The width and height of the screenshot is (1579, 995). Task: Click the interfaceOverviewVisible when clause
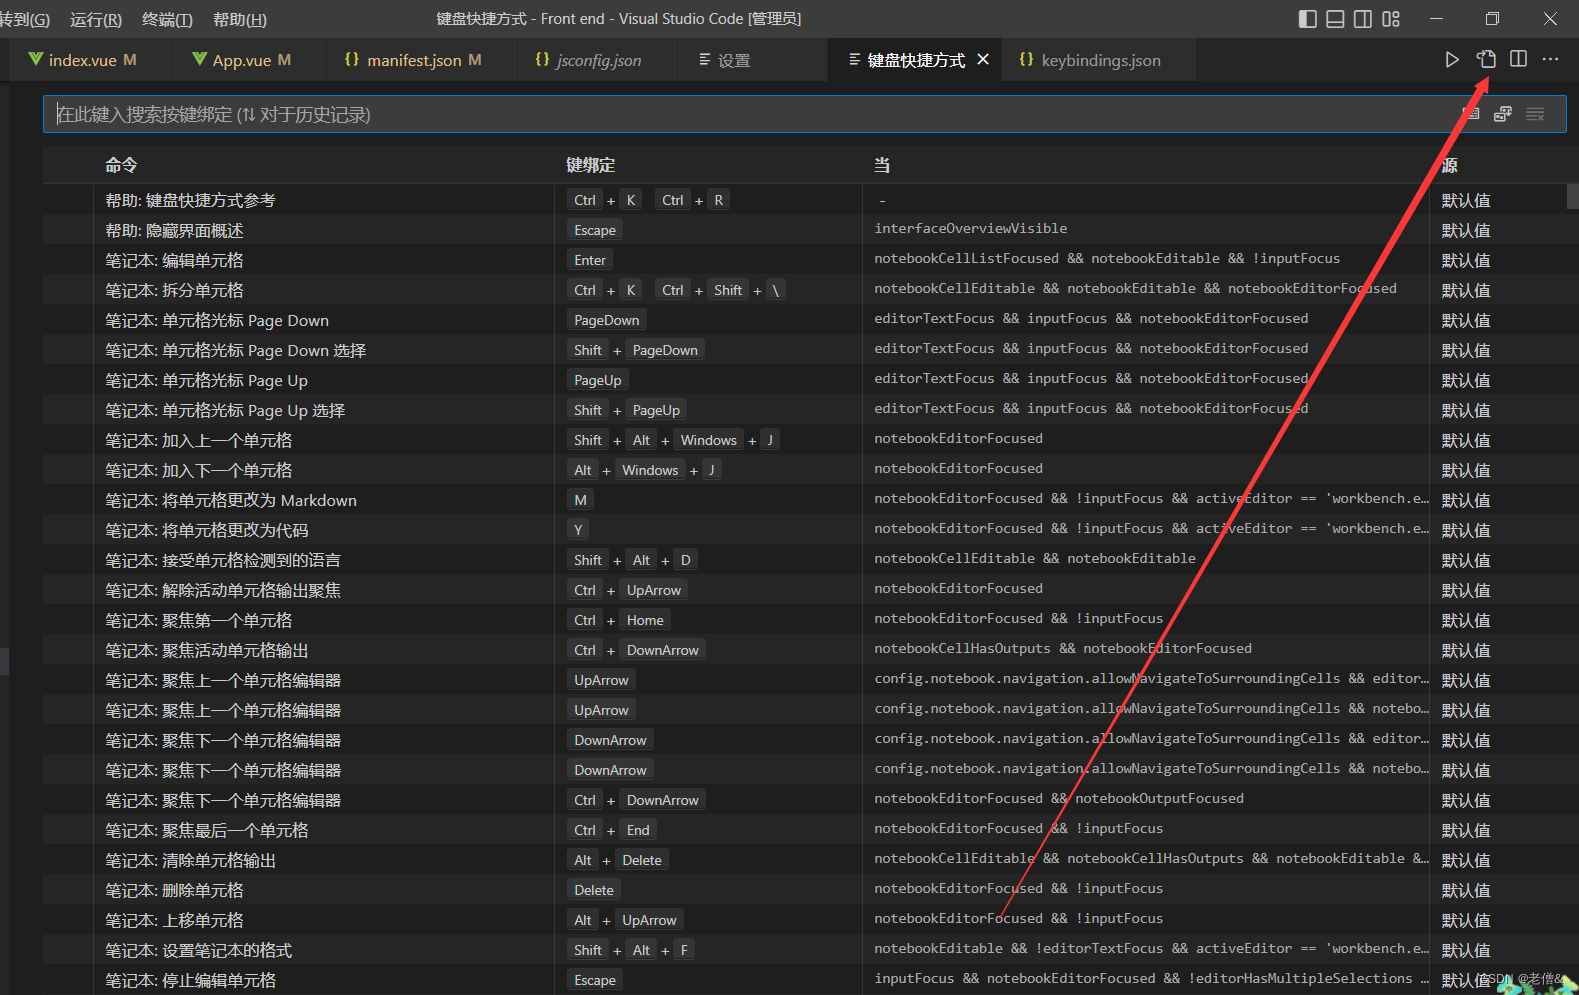click(970, 229)
